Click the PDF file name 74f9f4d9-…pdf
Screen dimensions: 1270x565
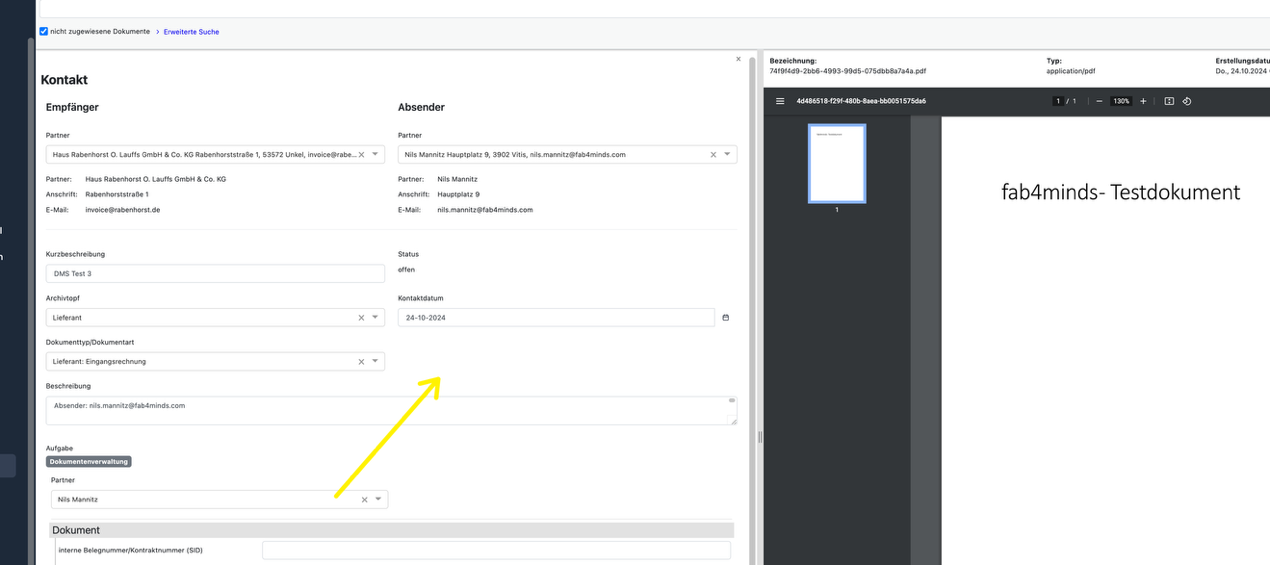pyautogui.click(x=848, y=72)
